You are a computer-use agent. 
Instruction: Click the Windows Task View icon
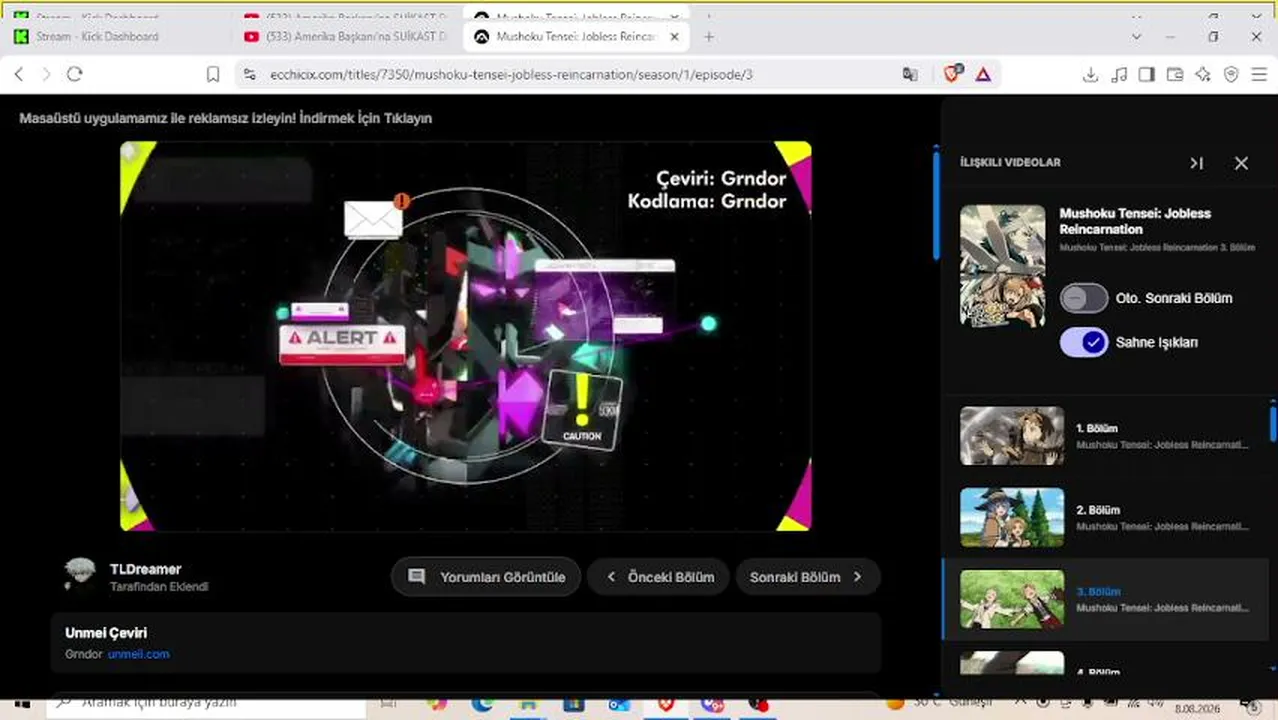click(389, 704)
